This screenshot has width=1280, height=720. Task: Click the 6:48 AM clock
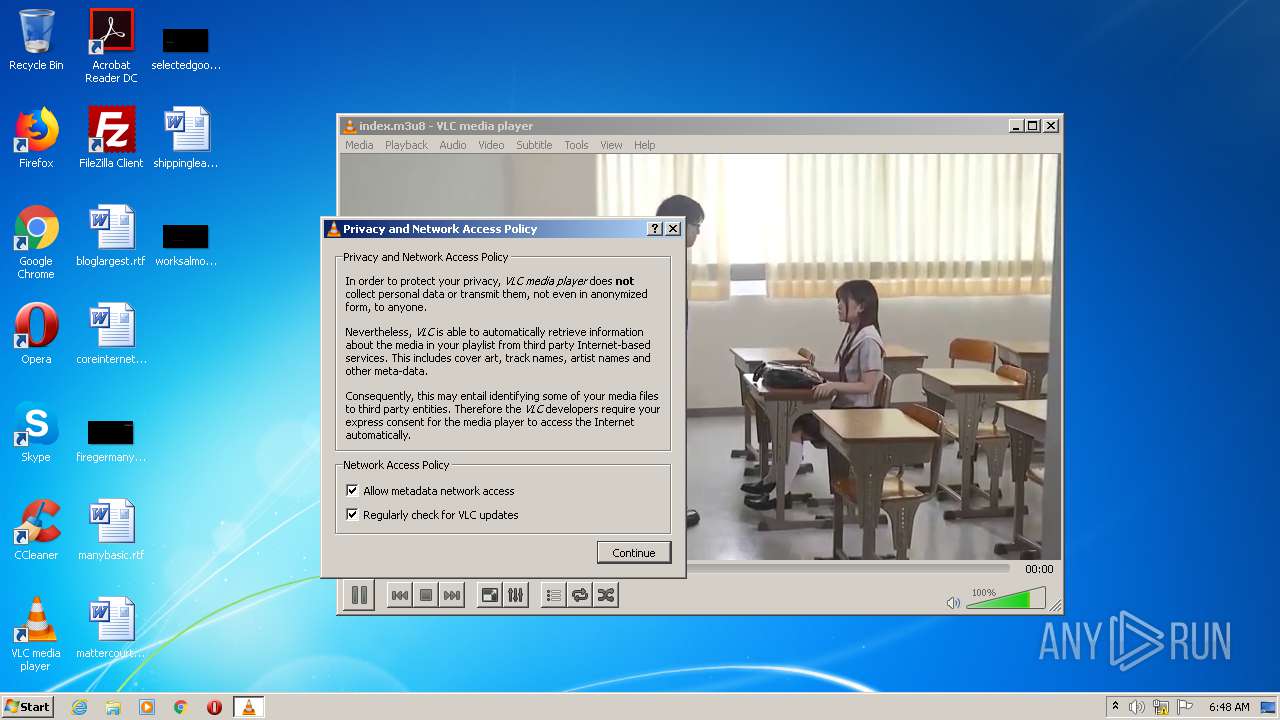click(x=1229, y=707)
